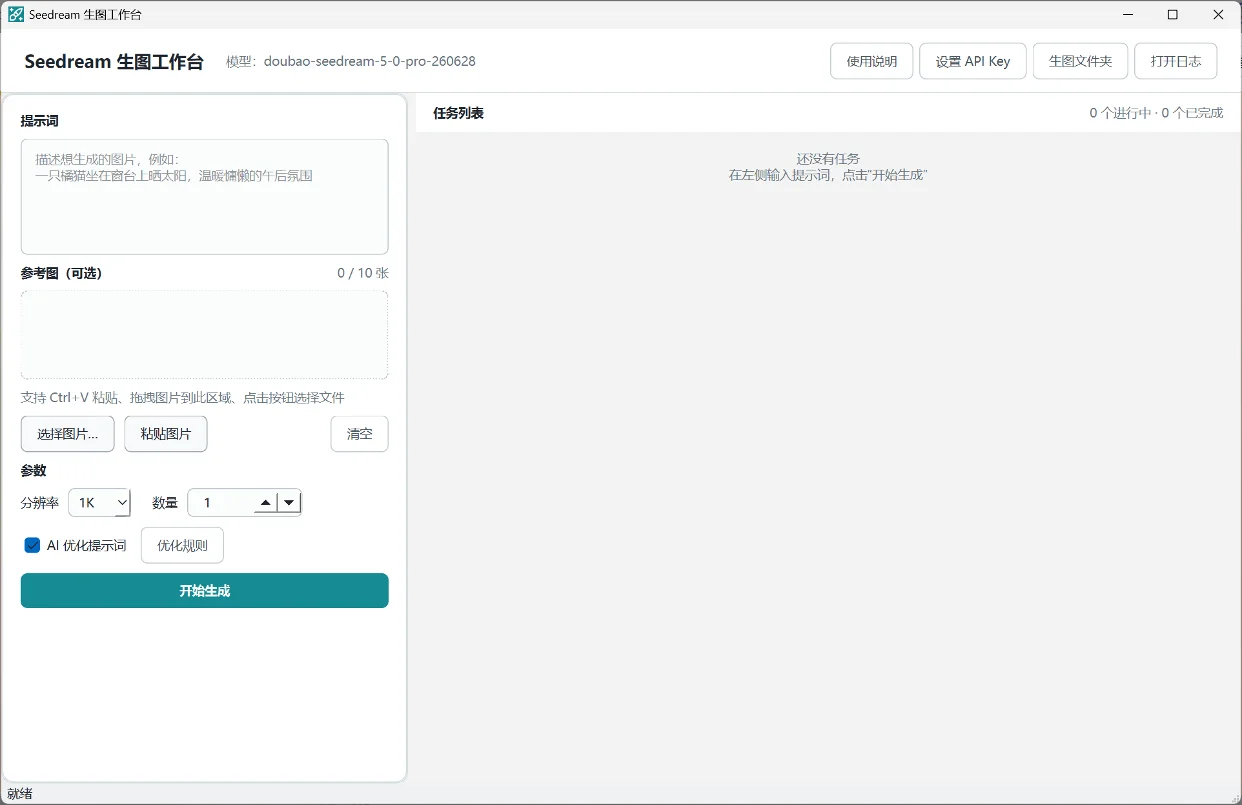Open the 分辨率 1K dropdown
The height and width of the screenshot is (805, 1242).
[99, 503]
